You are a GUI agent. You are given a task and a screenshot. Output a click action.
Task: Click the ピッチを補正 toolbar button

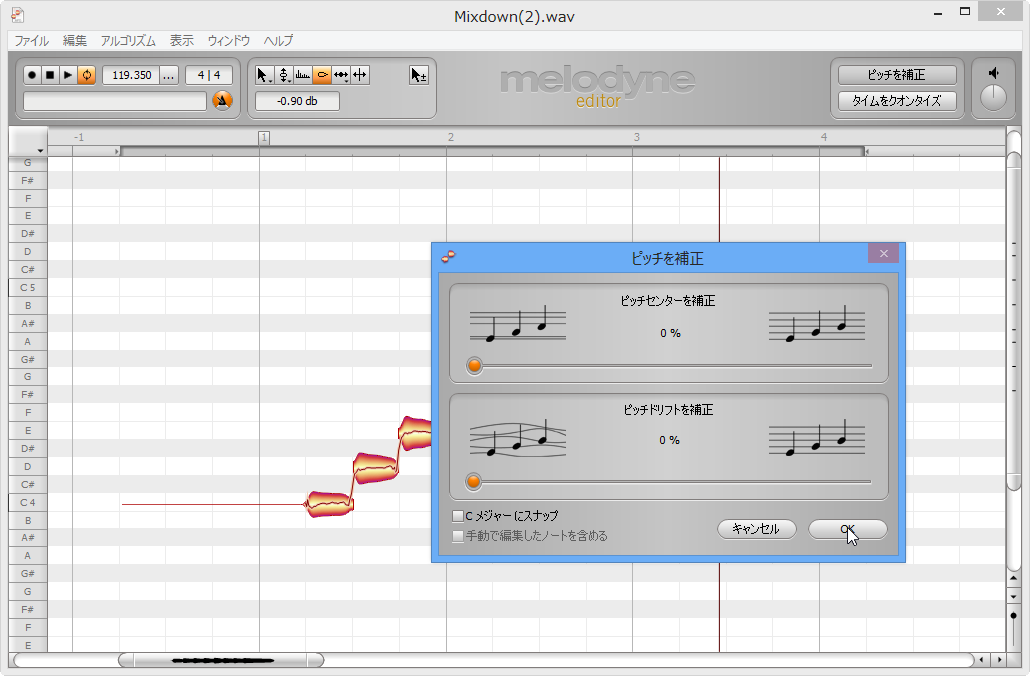pyautogui.click(x=897, y=75)
